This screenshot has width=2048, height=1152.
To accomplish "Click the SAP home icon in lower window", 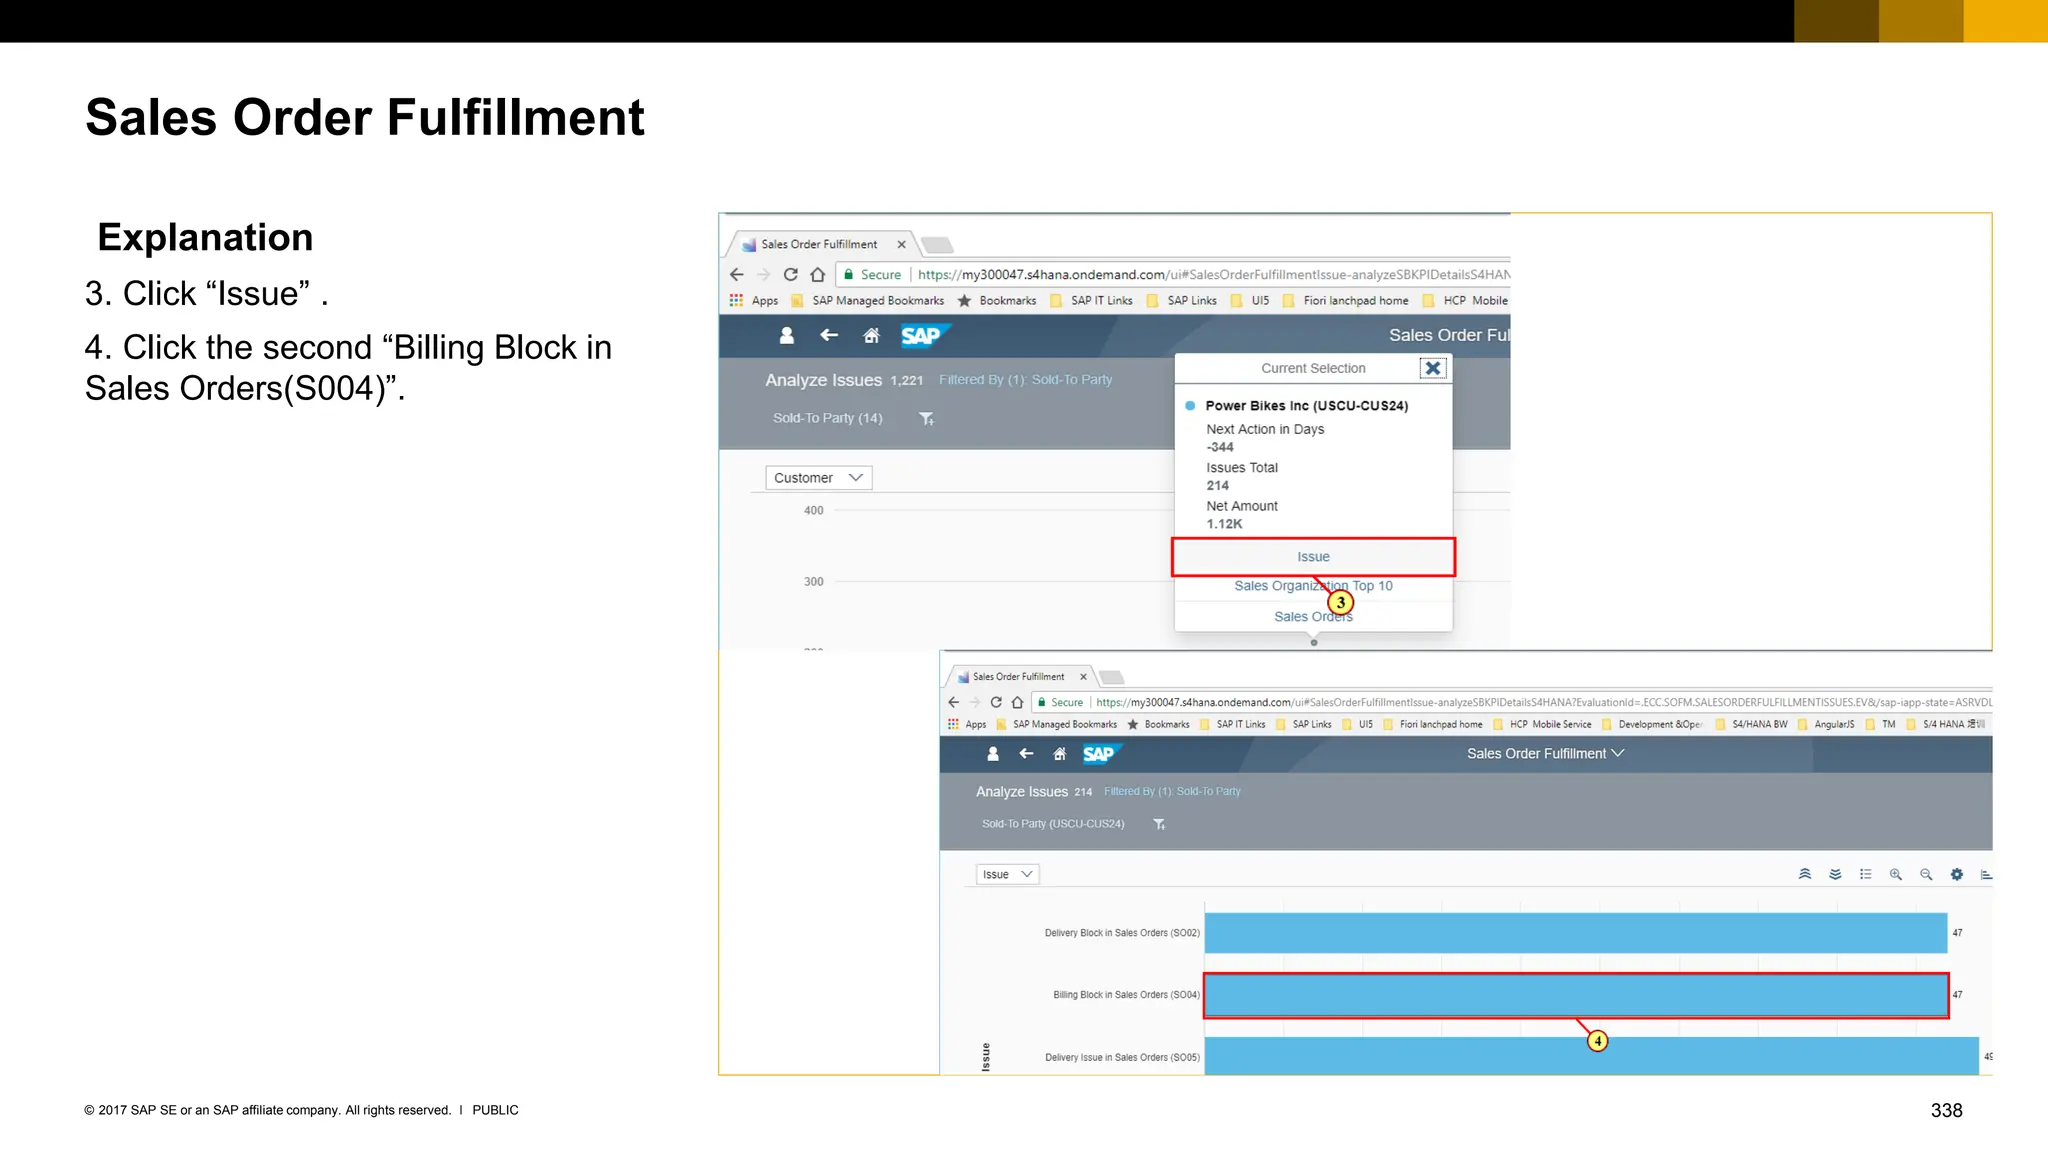I will tap(1060, 754).
